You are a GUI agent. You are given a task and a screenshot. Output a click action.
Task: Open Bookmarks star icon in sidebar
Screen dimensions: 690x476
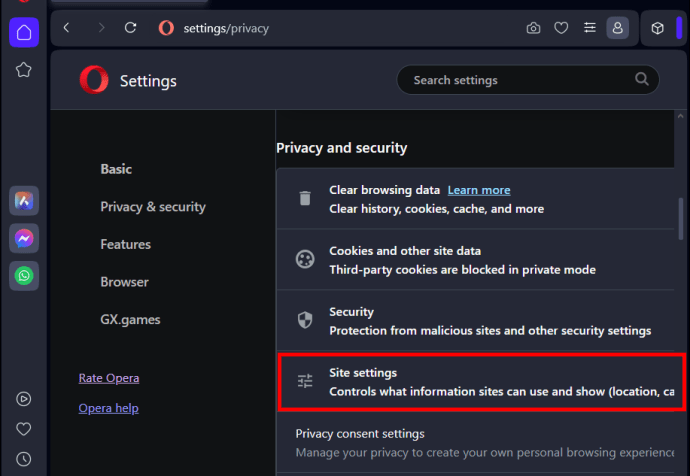pos(24,70)
